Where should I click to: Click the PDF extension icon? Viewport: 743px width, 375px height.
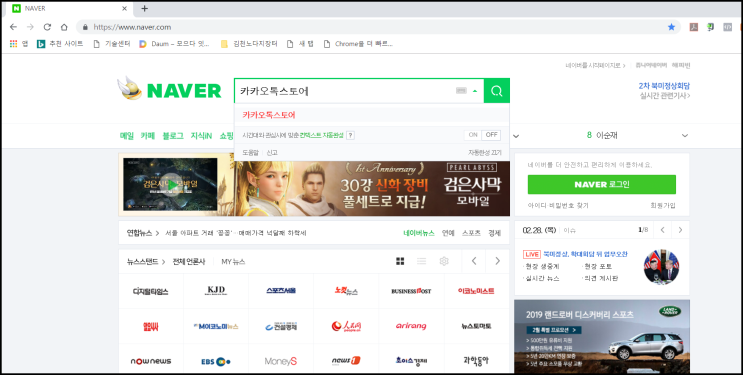(x=693, y=27)
